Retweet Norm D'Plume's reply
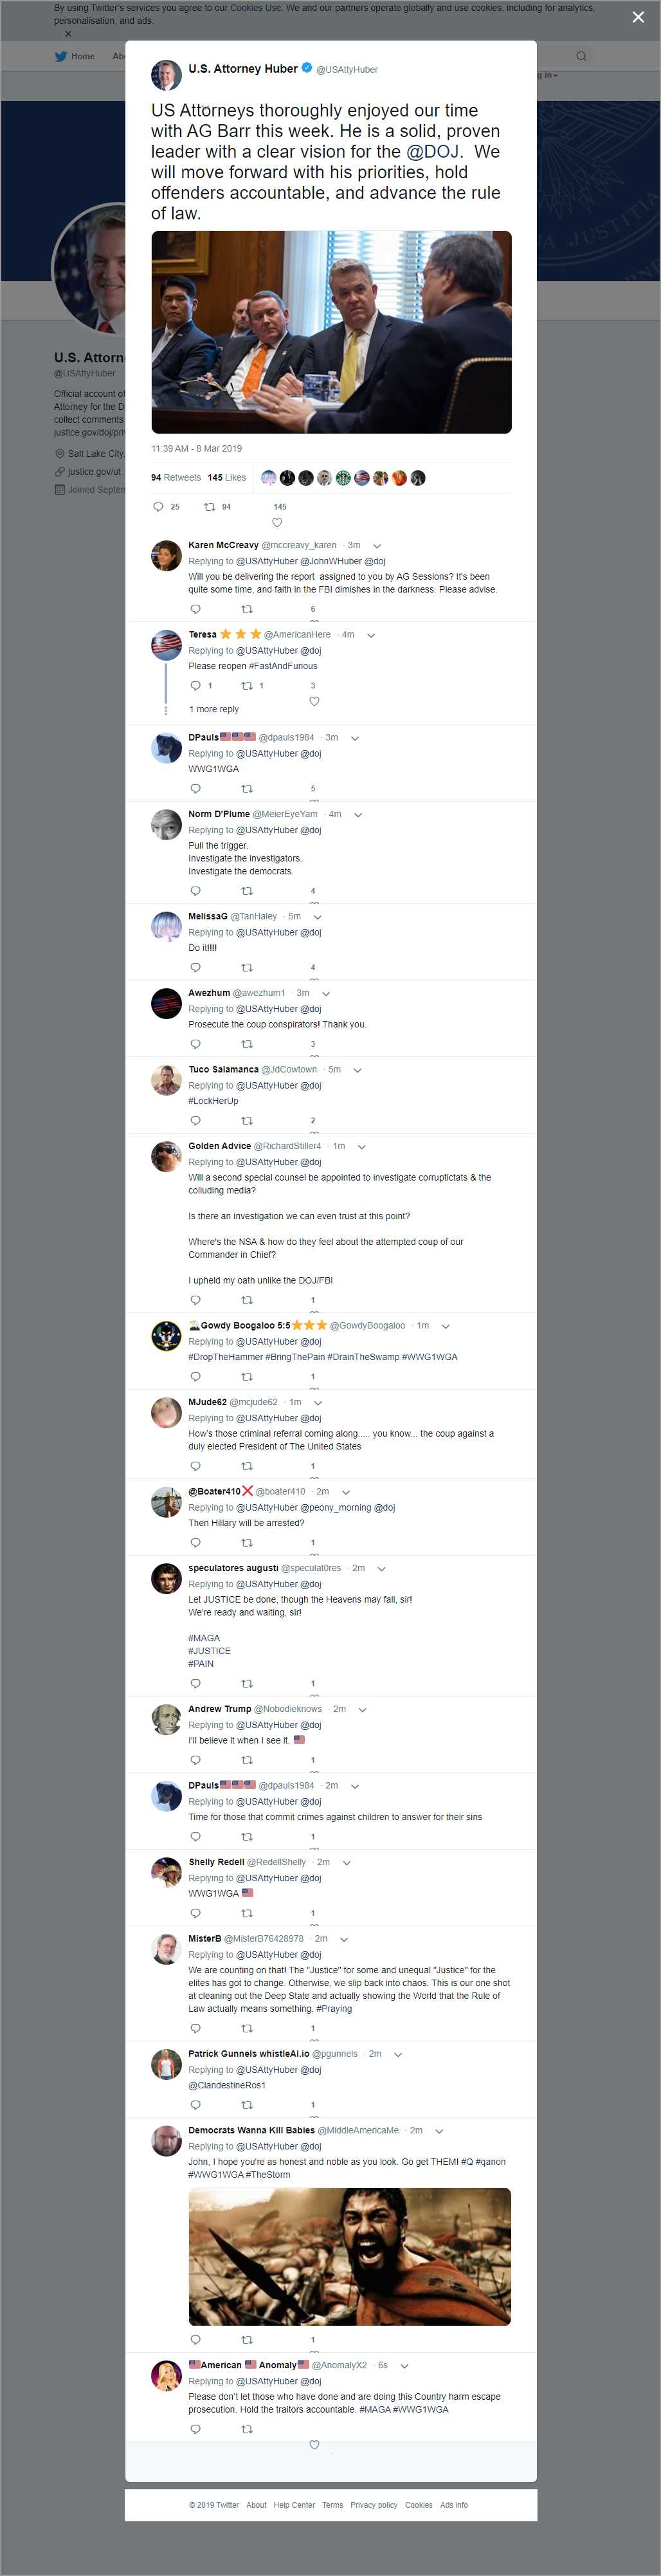The image size is (661, 2576). 247,891
